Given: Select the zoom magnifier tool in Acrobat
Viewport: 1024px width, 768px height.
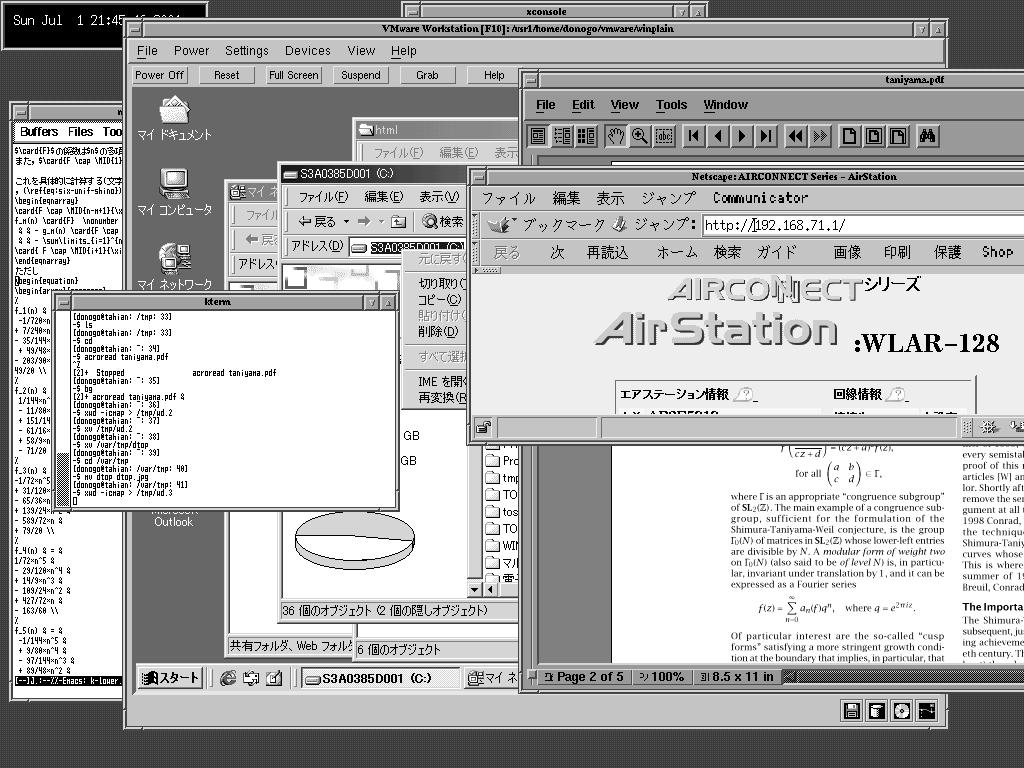Looking at the screenshot, I should [640, 136].
